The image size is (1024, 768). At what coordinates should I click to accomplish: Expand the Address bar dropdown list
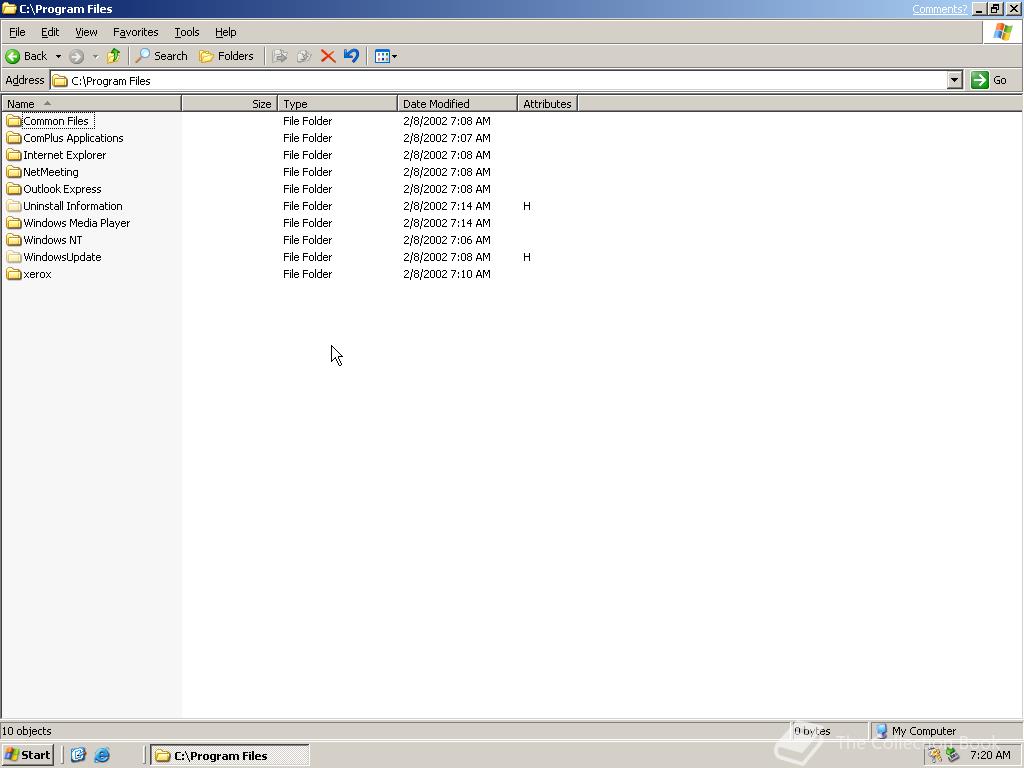tap(955, 80)
